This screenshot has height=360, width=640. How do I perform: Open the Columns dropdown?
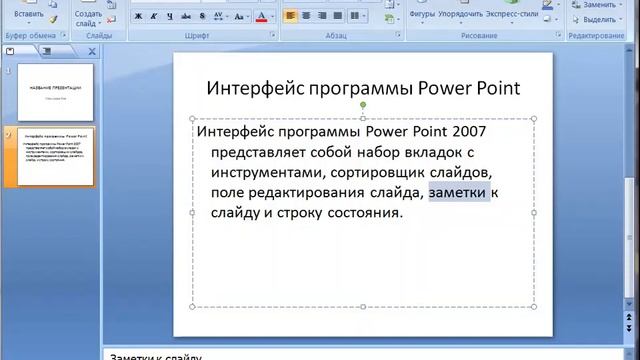click(x=358, y=16)
